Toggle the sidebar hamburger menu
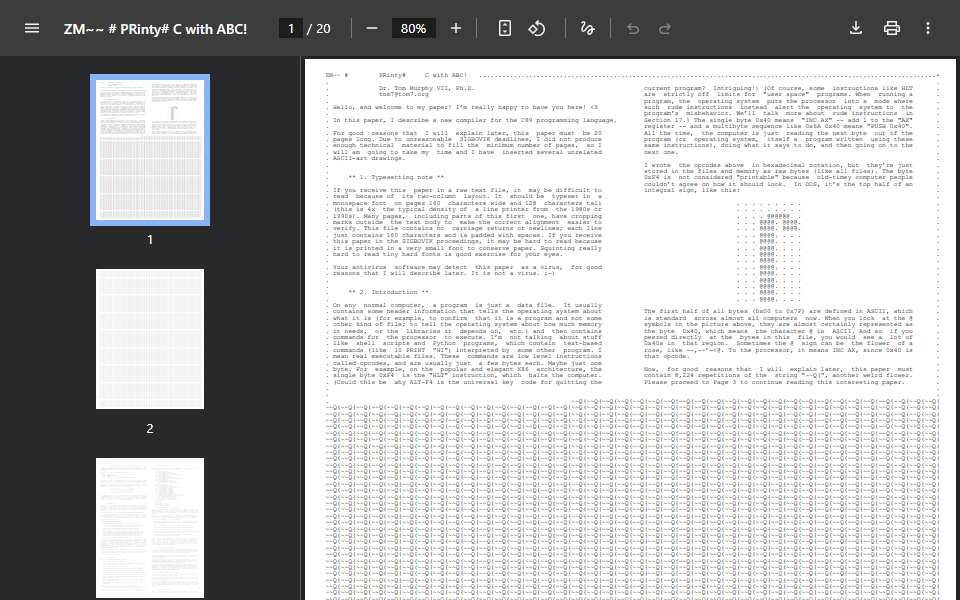 pos(32,28)
